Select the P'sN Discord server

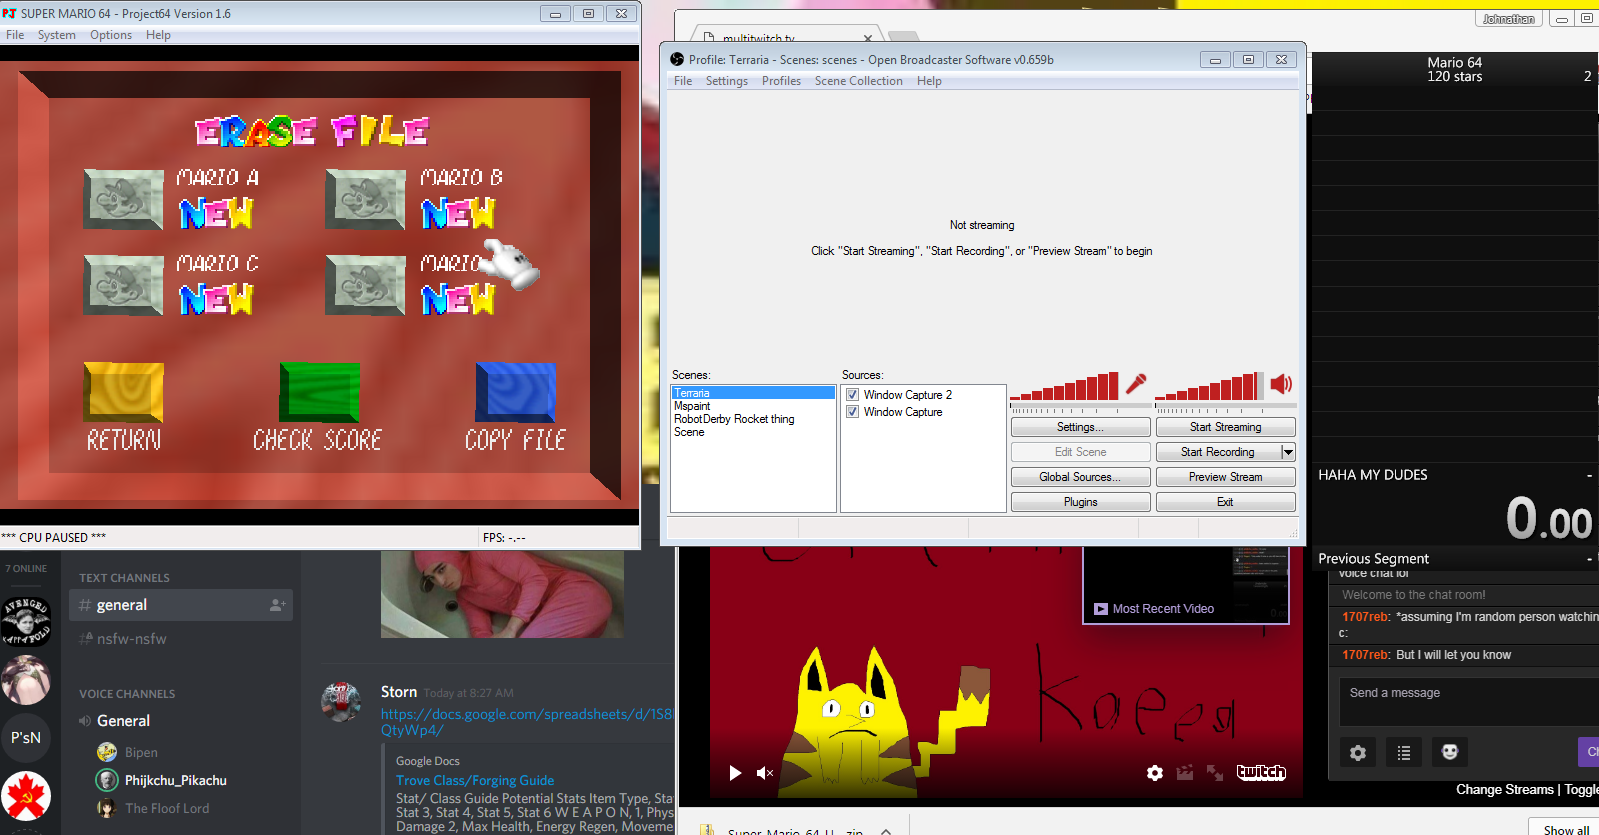(x=26, y=738)
